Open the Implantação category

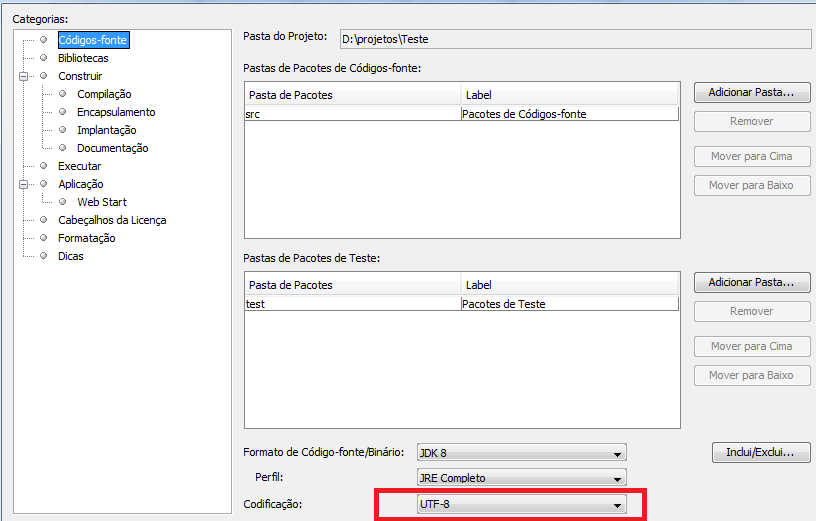tap(107, 130)
